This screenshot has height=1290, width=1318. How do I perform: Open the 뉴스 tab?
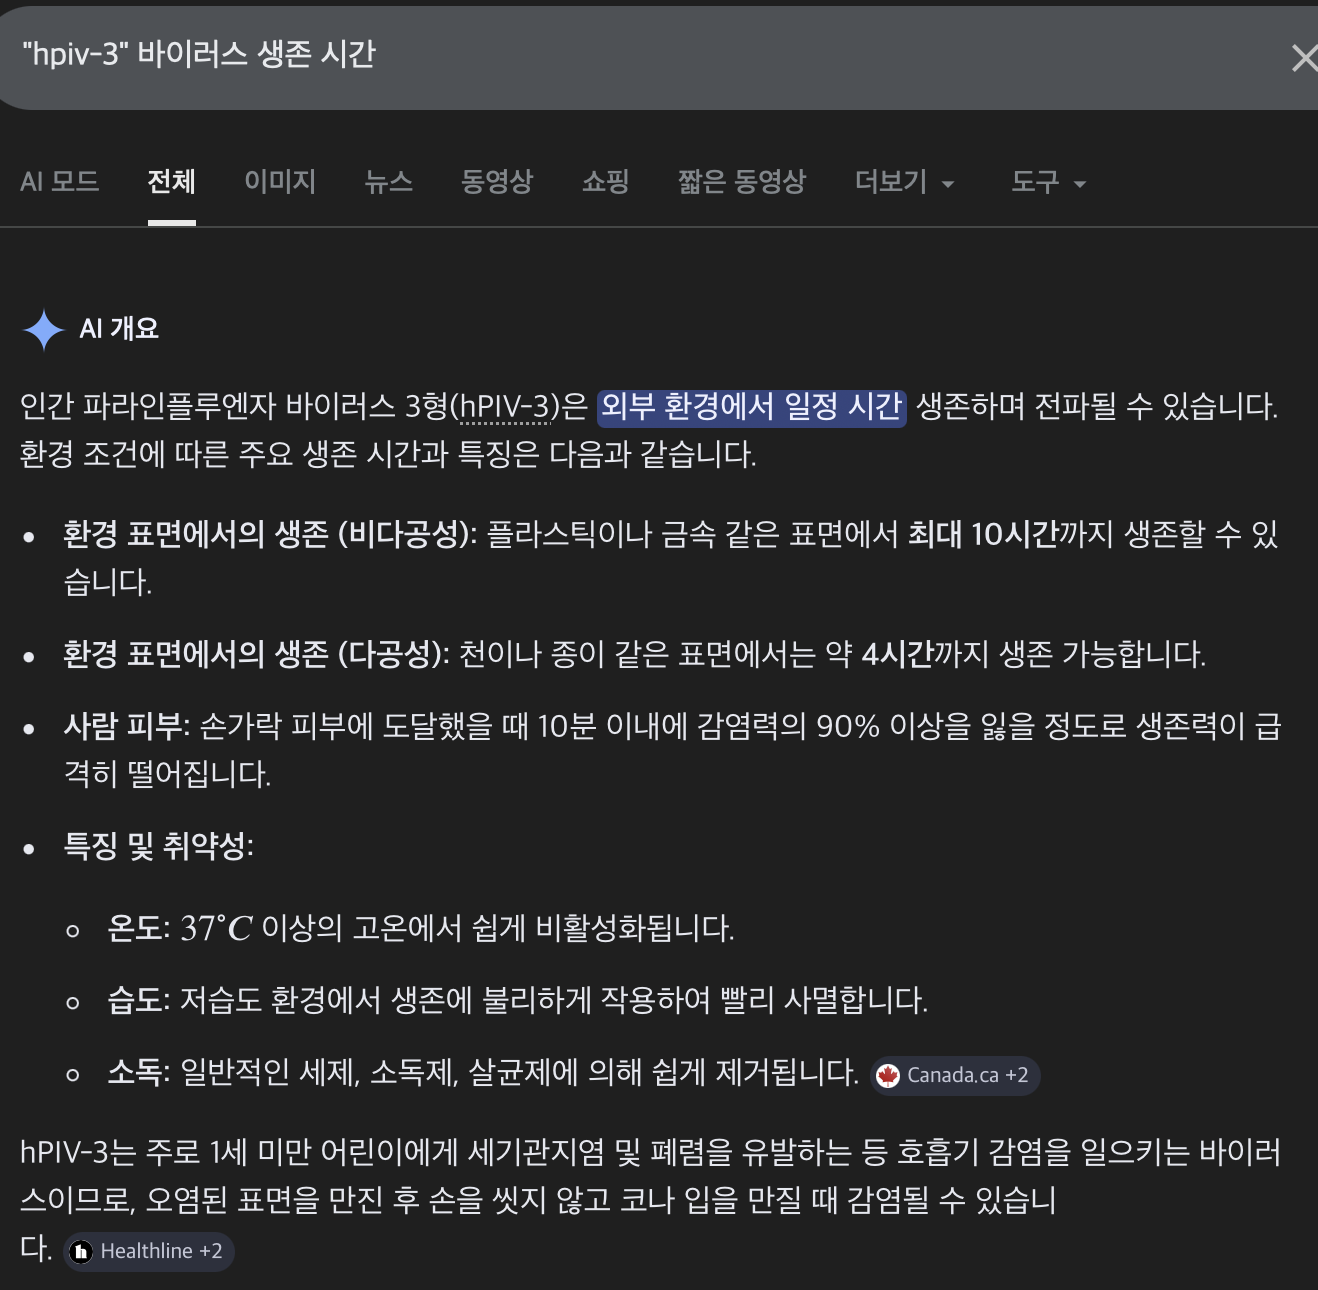[x=389, y=182]
